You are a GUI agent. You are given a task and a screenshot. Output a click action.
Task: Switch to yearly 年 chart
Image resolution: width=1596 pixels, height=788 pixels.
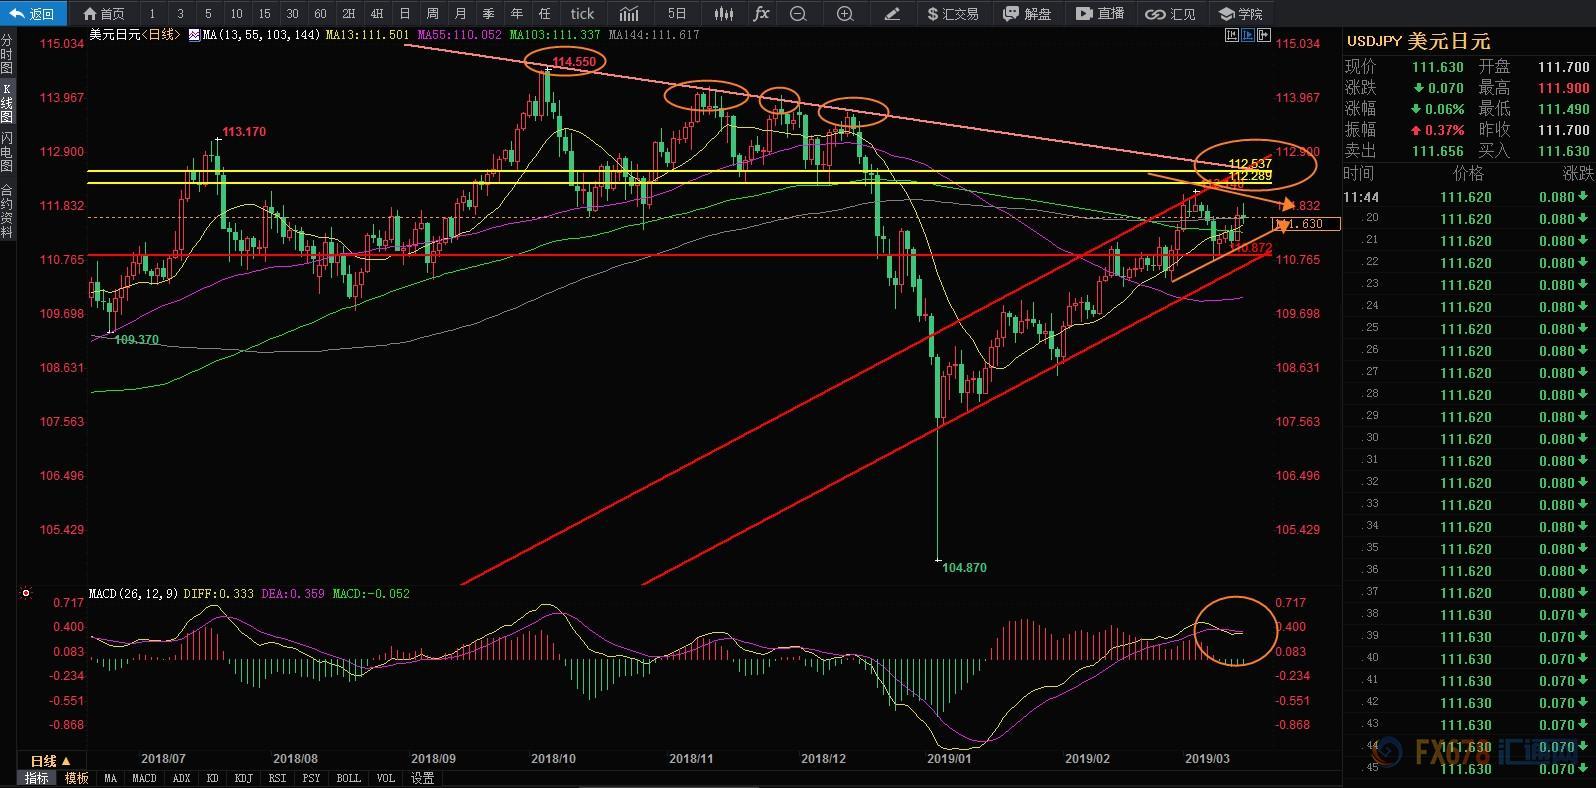click(x=516, y=13)
